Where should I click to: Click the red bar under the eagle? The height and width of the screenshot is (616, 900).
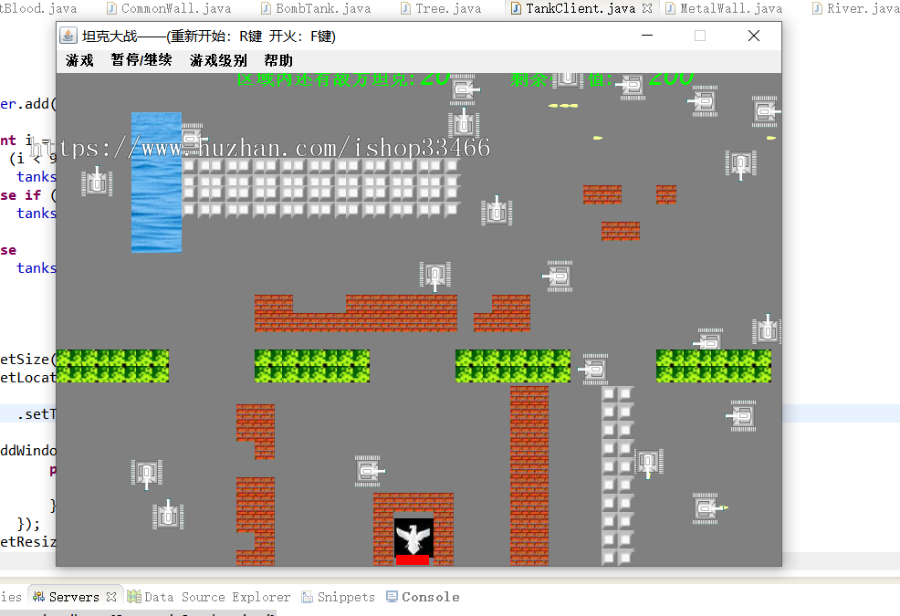click(x=413, y=560)
